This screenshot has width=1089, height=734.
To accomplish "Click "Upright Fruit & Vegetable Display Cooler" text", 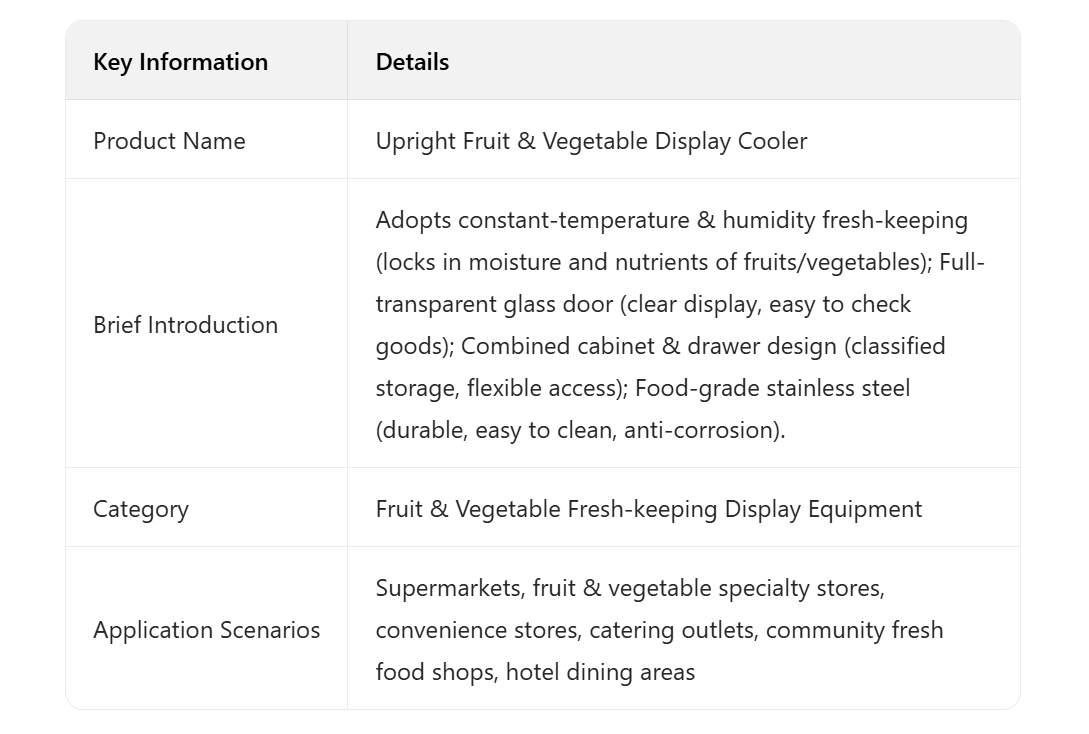I will click(x=591, y=141).
